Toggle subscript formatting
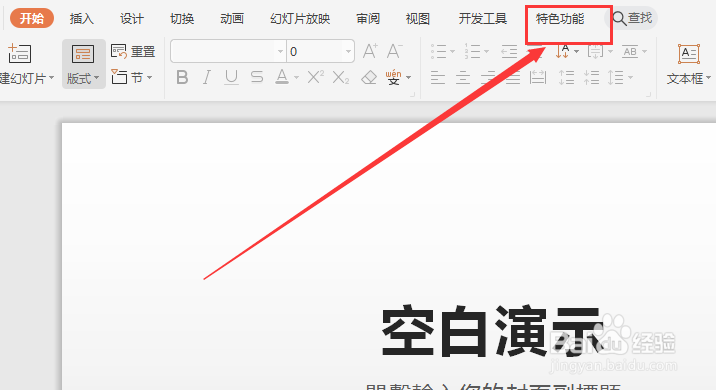 pyautogui.click(x=341, y=77)
